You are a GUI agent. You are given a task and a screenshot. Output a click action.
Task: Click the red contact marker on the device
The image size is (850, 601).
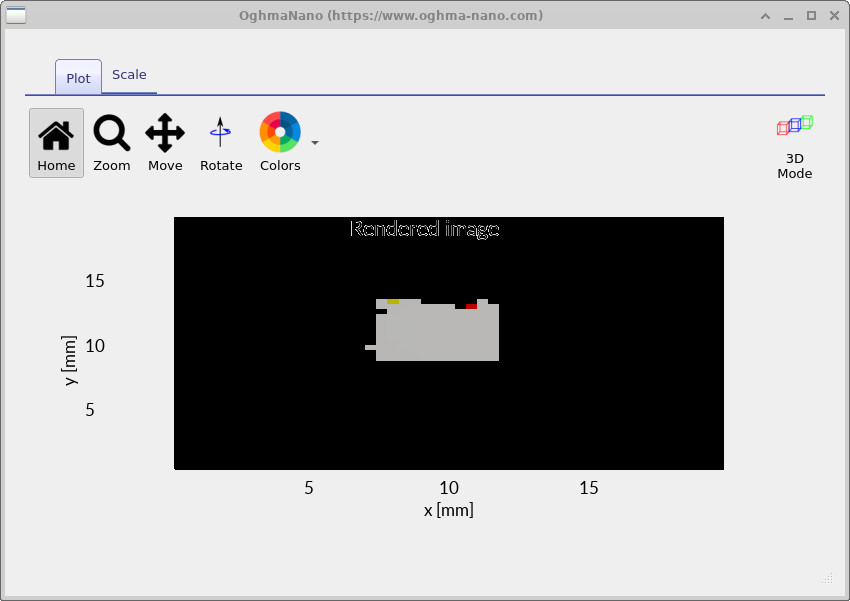(471, 306)
